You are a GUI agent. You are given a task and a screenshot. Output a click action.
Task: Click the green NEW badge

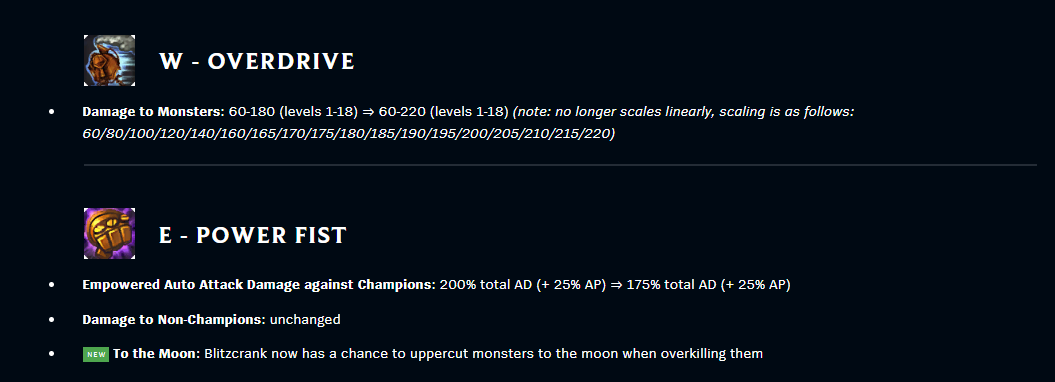point(96,354)
